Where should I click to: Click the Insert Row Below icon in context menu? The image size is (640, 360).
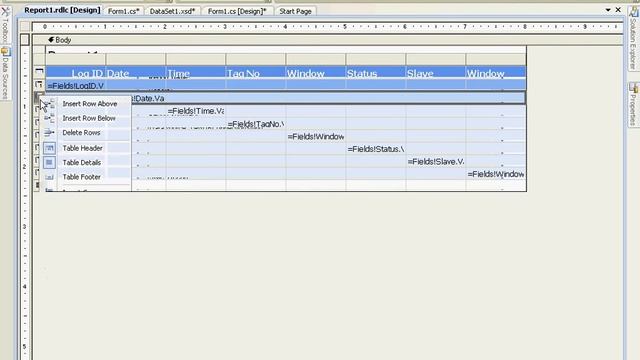[49, 118]
